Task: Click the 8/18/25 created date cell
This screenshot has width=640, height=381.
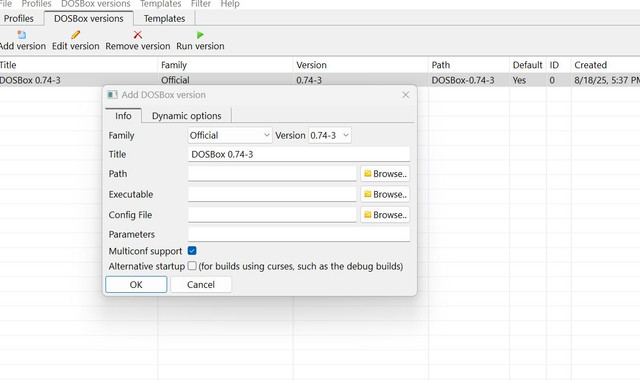Action: click(607, 80)
